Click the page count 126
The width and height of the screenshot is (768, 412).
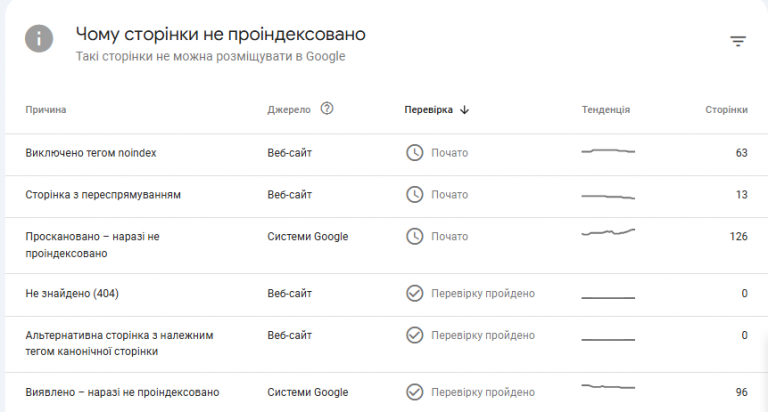click(739, 236)
